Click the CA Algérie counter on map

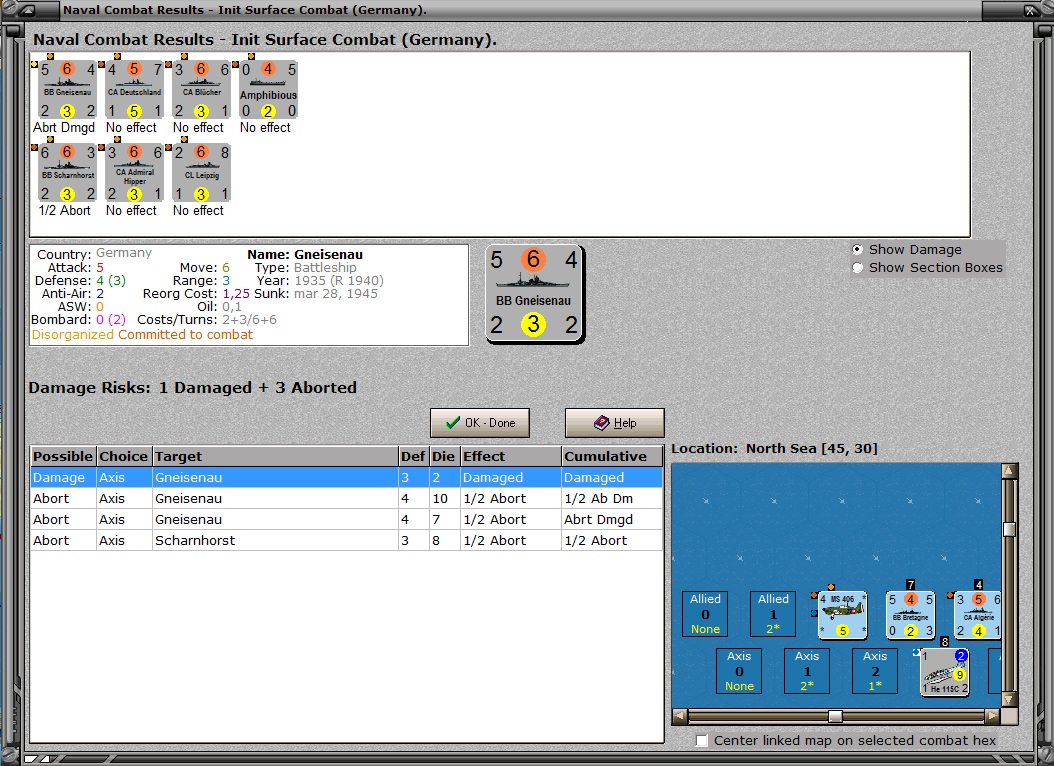(978, 615)
